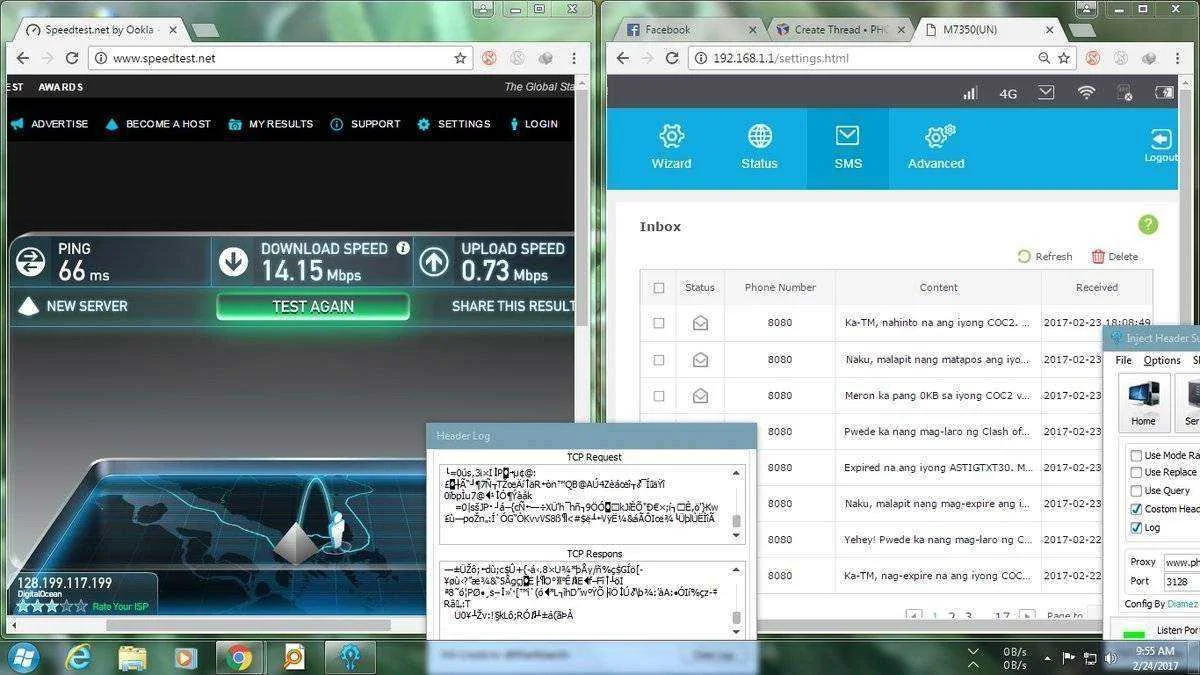Click the zoom magnifier in router address bar
The width and height of the screenshot is (1200, 675).
tap(1045, 58)
